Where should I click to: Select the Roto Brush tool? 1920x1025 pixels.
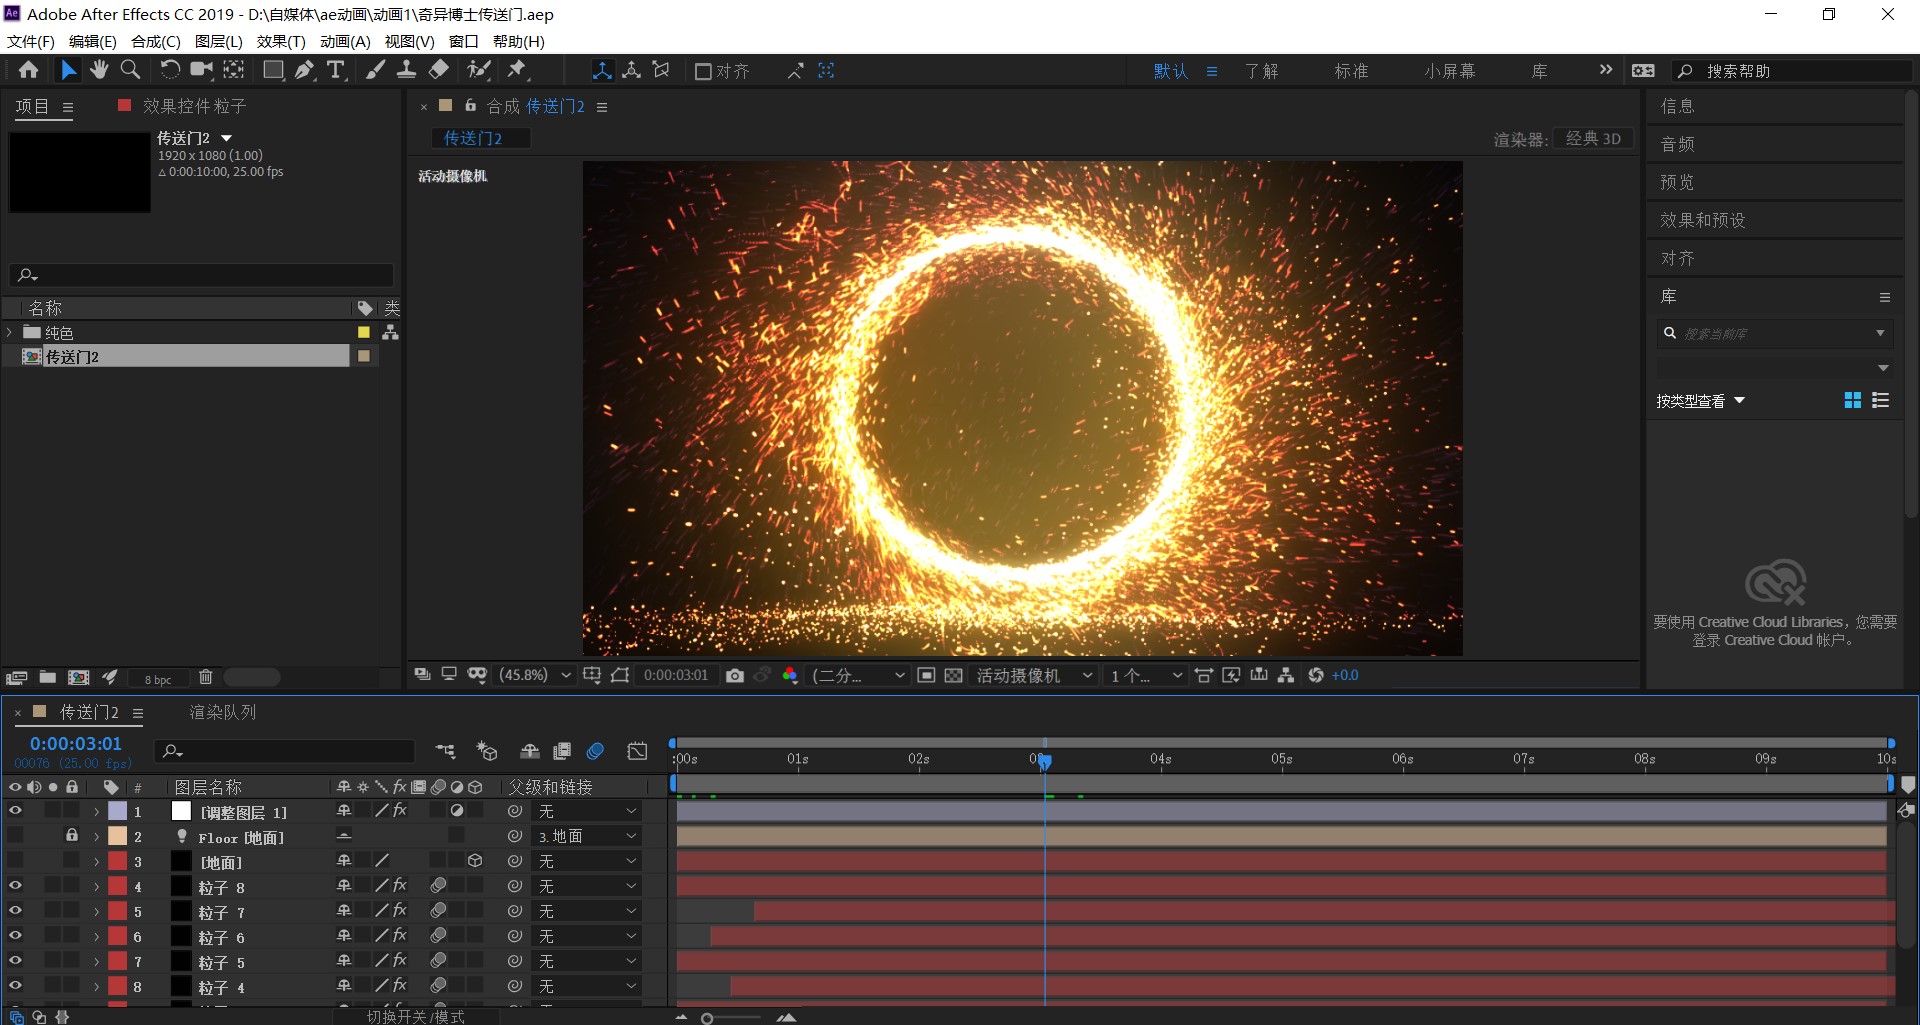point(480,70)
